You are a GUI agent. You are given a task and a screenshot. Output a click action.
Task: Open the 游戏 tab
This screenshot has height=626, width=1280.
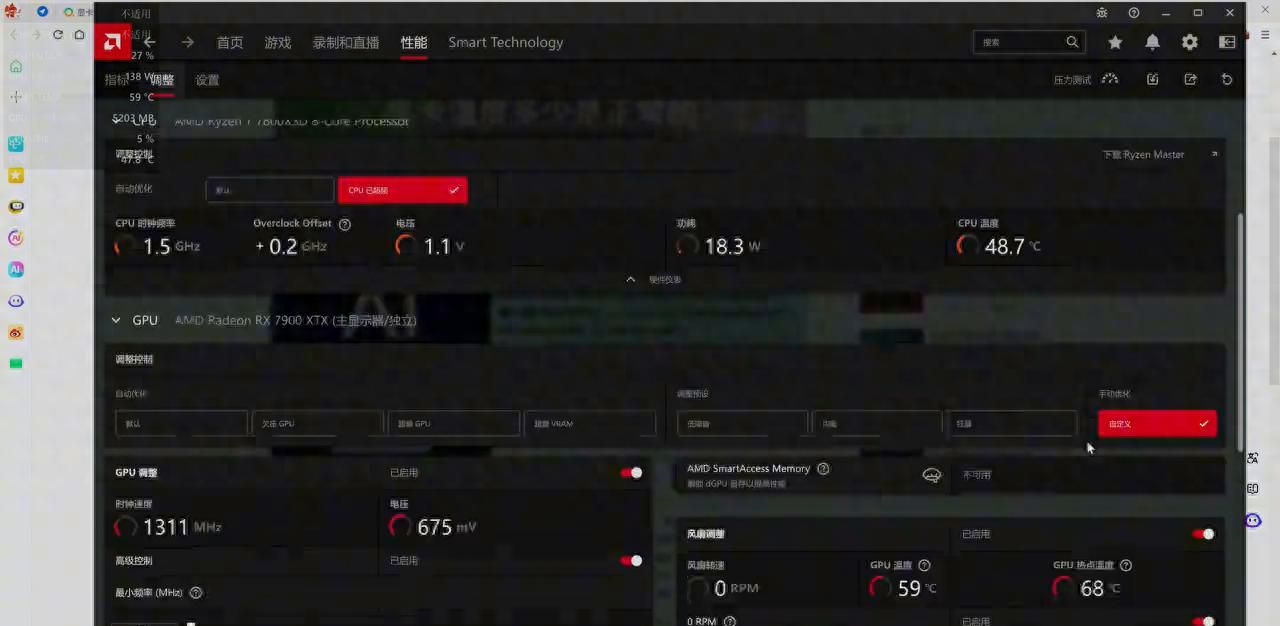tap(278, 42)
